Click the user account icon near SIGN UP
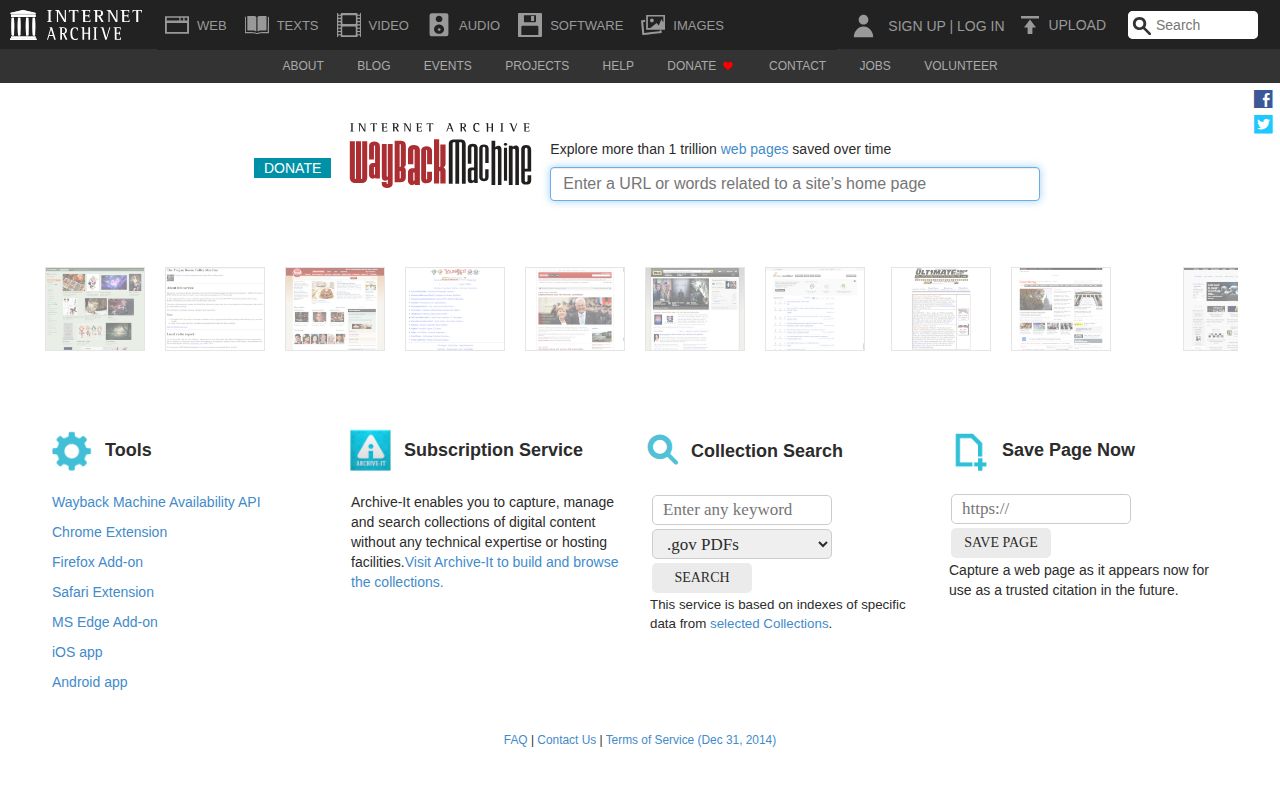The width and height of the screenshot is (1280, 800). point(862,25)
